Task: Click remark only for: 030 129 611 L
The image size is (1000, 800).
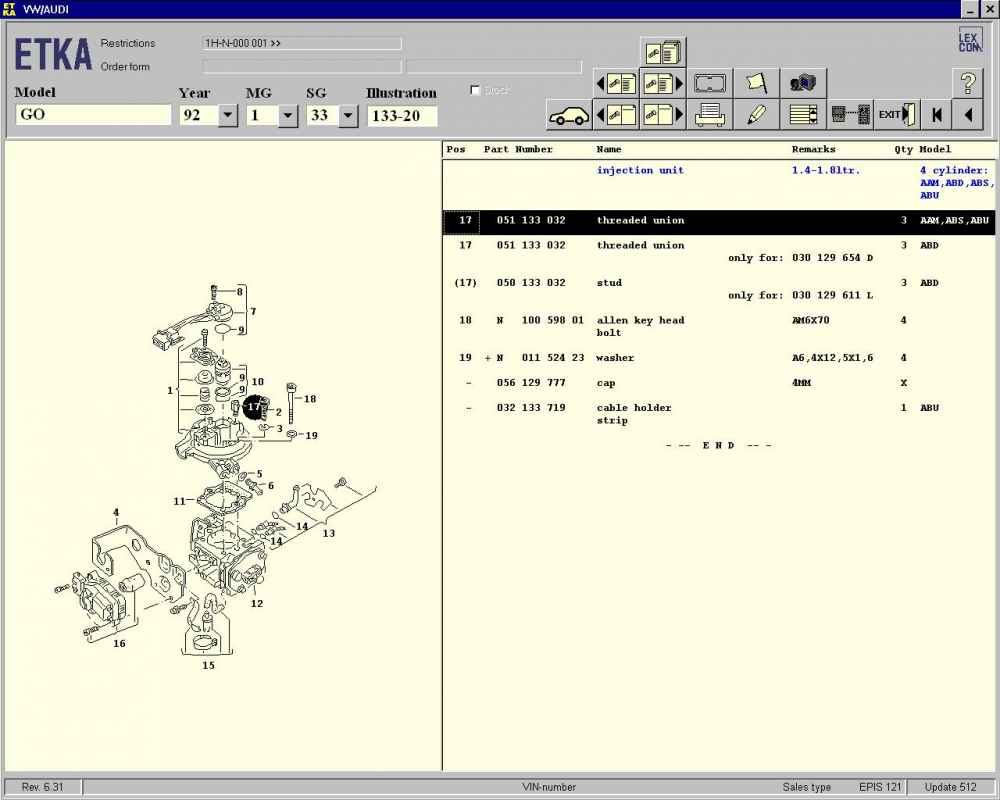Action: point(800,295)
